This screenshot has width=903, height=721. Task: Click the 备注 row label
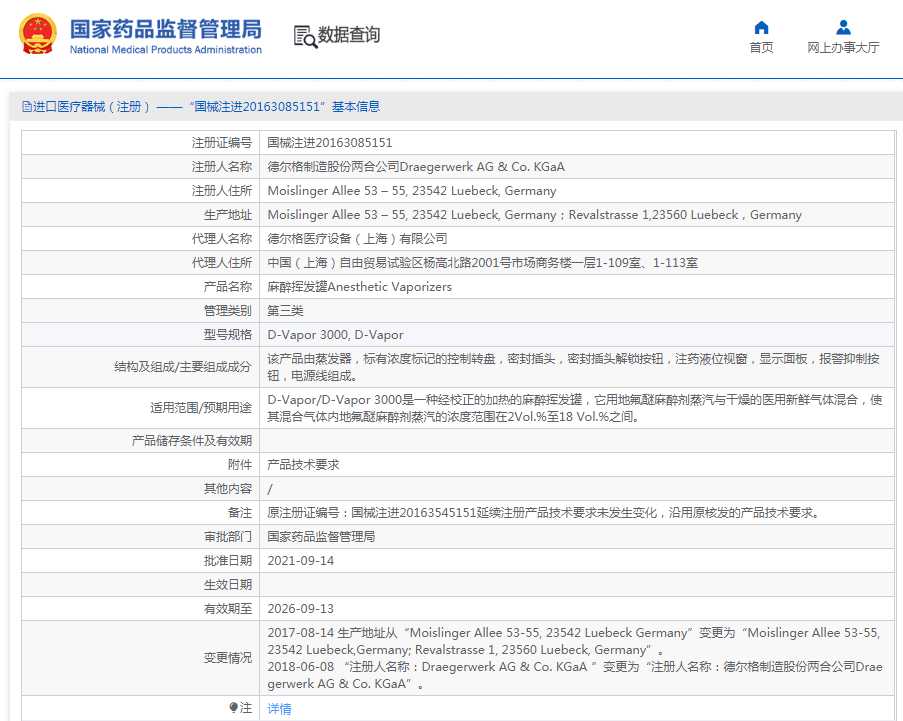pyautogui.click(x=240, y=513)
